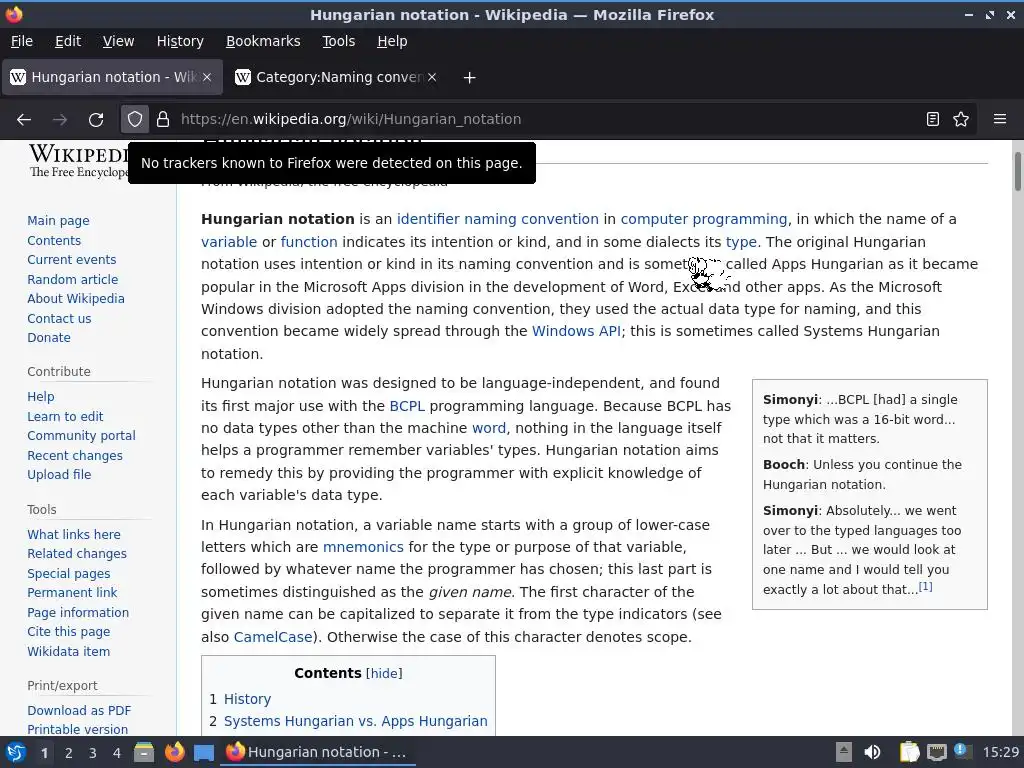Click the Current events link
The height and width of the screenshot is (768, 1024).
point(72,260)
